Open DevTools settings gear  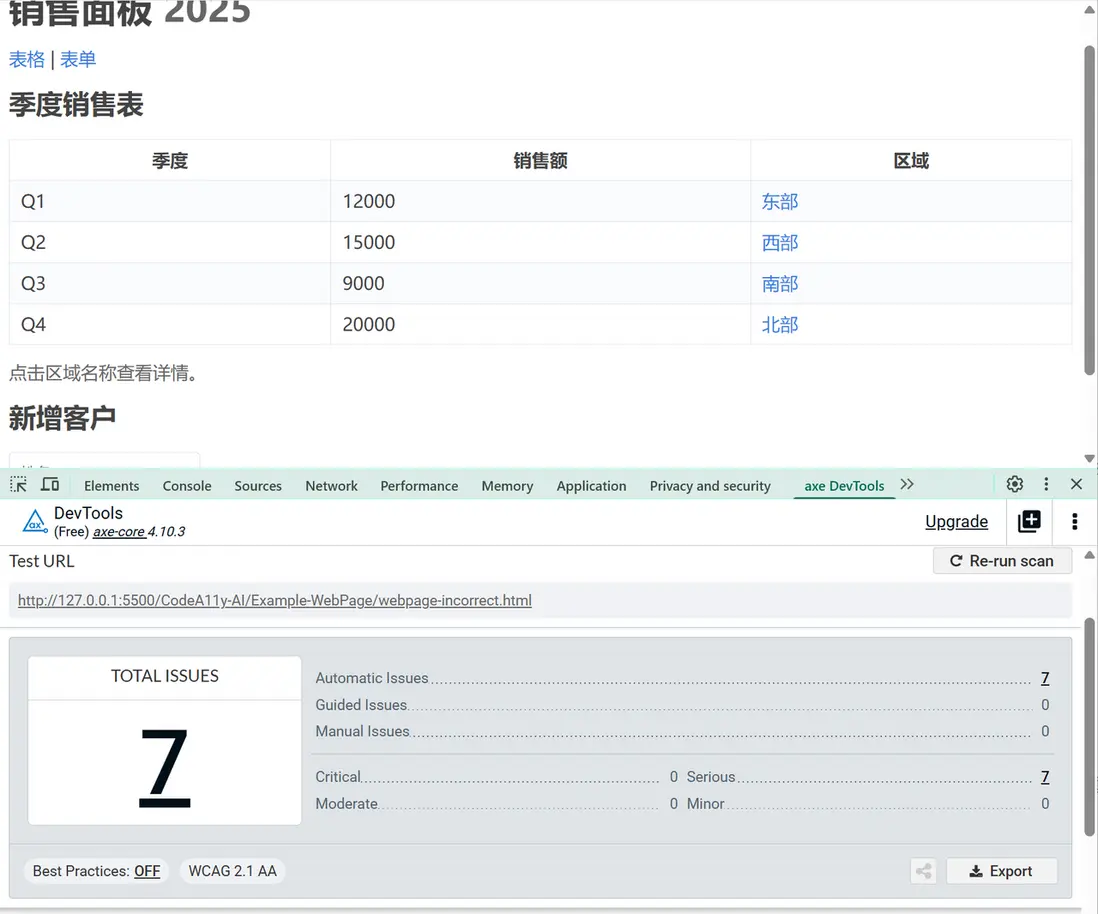coord(1015,484)
